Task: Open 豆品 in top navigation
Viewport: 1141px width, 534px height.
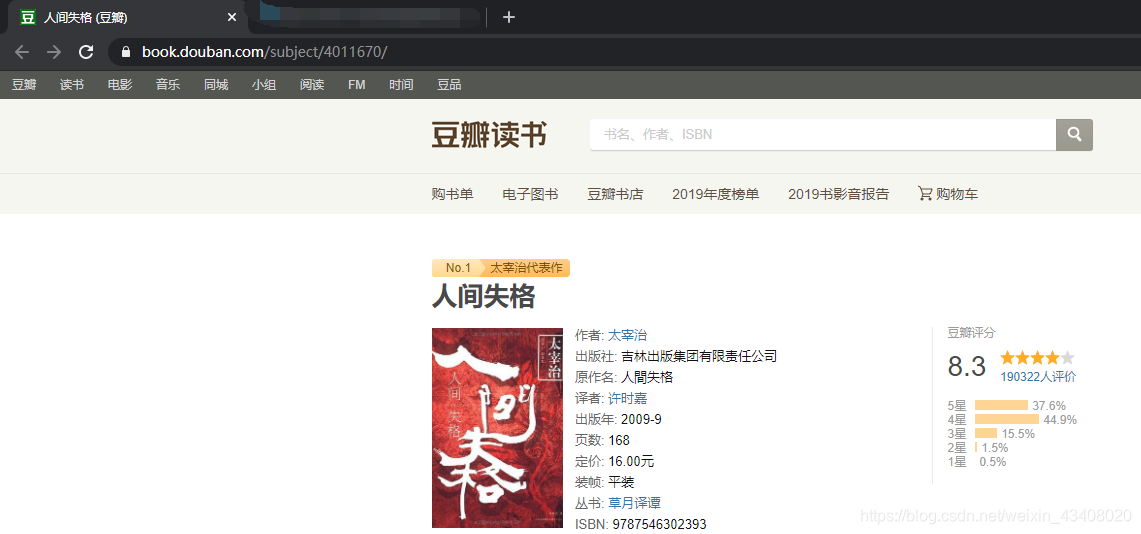Action: 449,84
